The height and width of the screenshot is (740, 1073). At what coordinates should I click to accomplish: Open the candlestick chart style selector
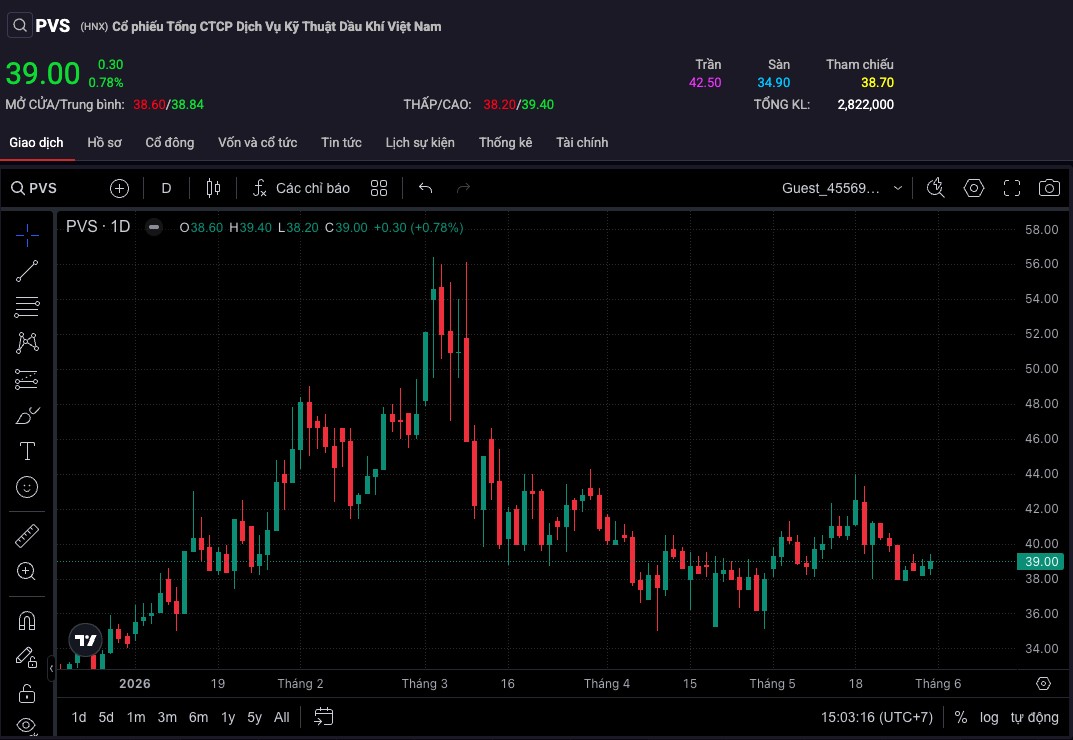point(214,188)
